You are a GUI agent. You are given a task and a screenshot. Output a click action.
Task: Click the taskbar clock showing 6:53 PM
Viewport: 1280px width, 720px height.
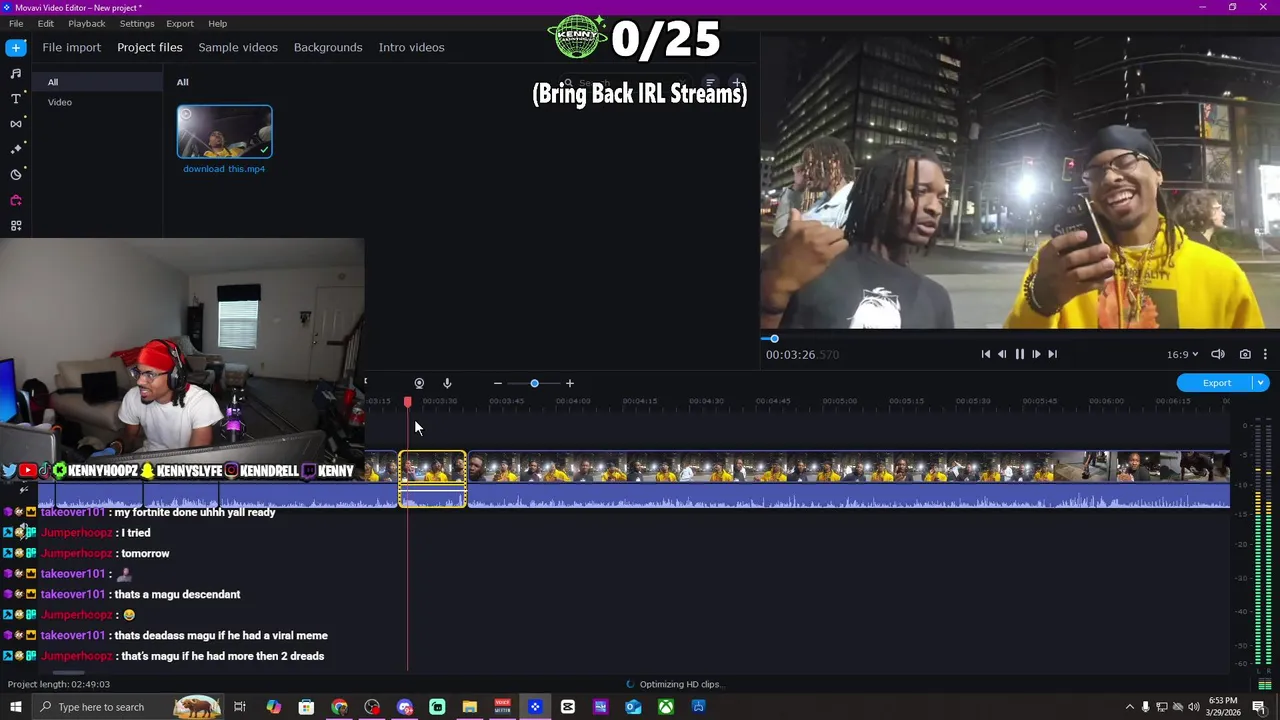click(1223, 707)
